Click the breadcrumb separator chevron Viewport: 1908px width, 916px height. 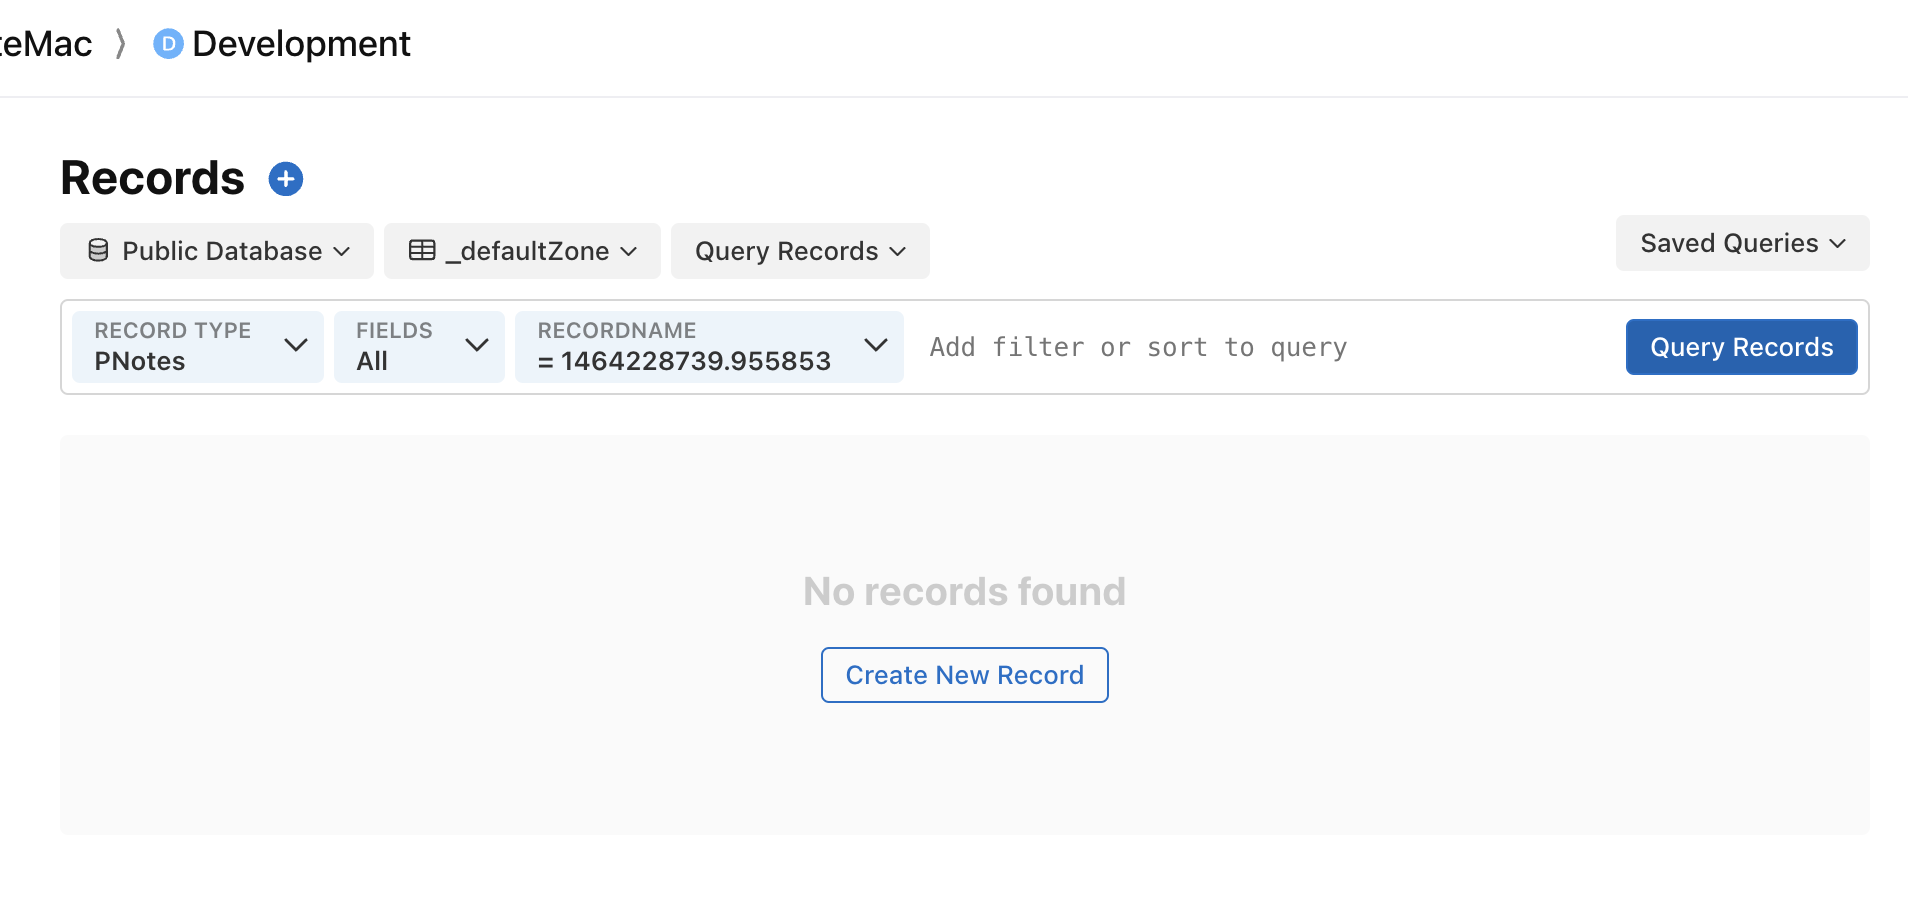pos(120,44)
